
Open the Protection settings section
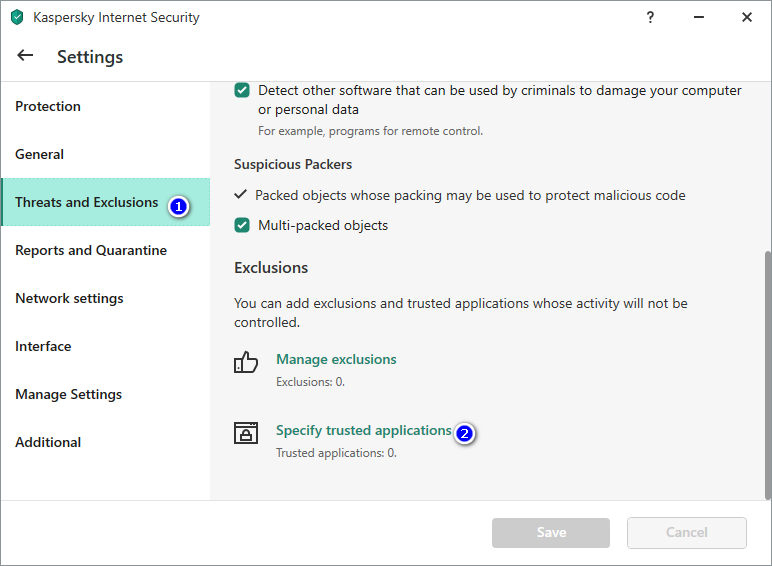48,106
